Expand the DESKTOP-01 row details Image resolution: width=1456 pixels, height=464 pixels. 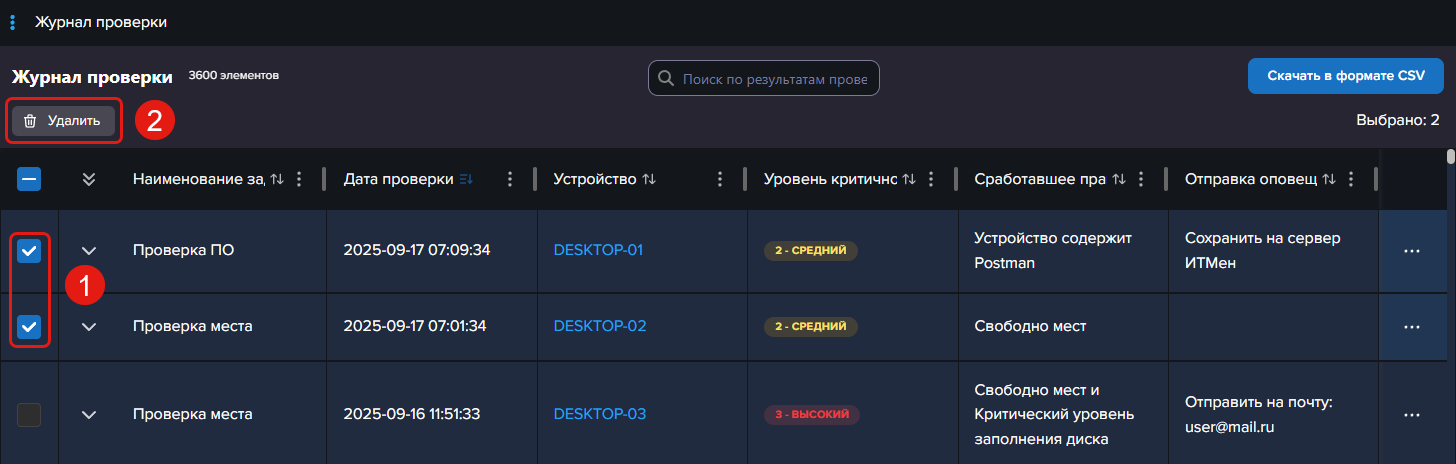tap(89, 251)
